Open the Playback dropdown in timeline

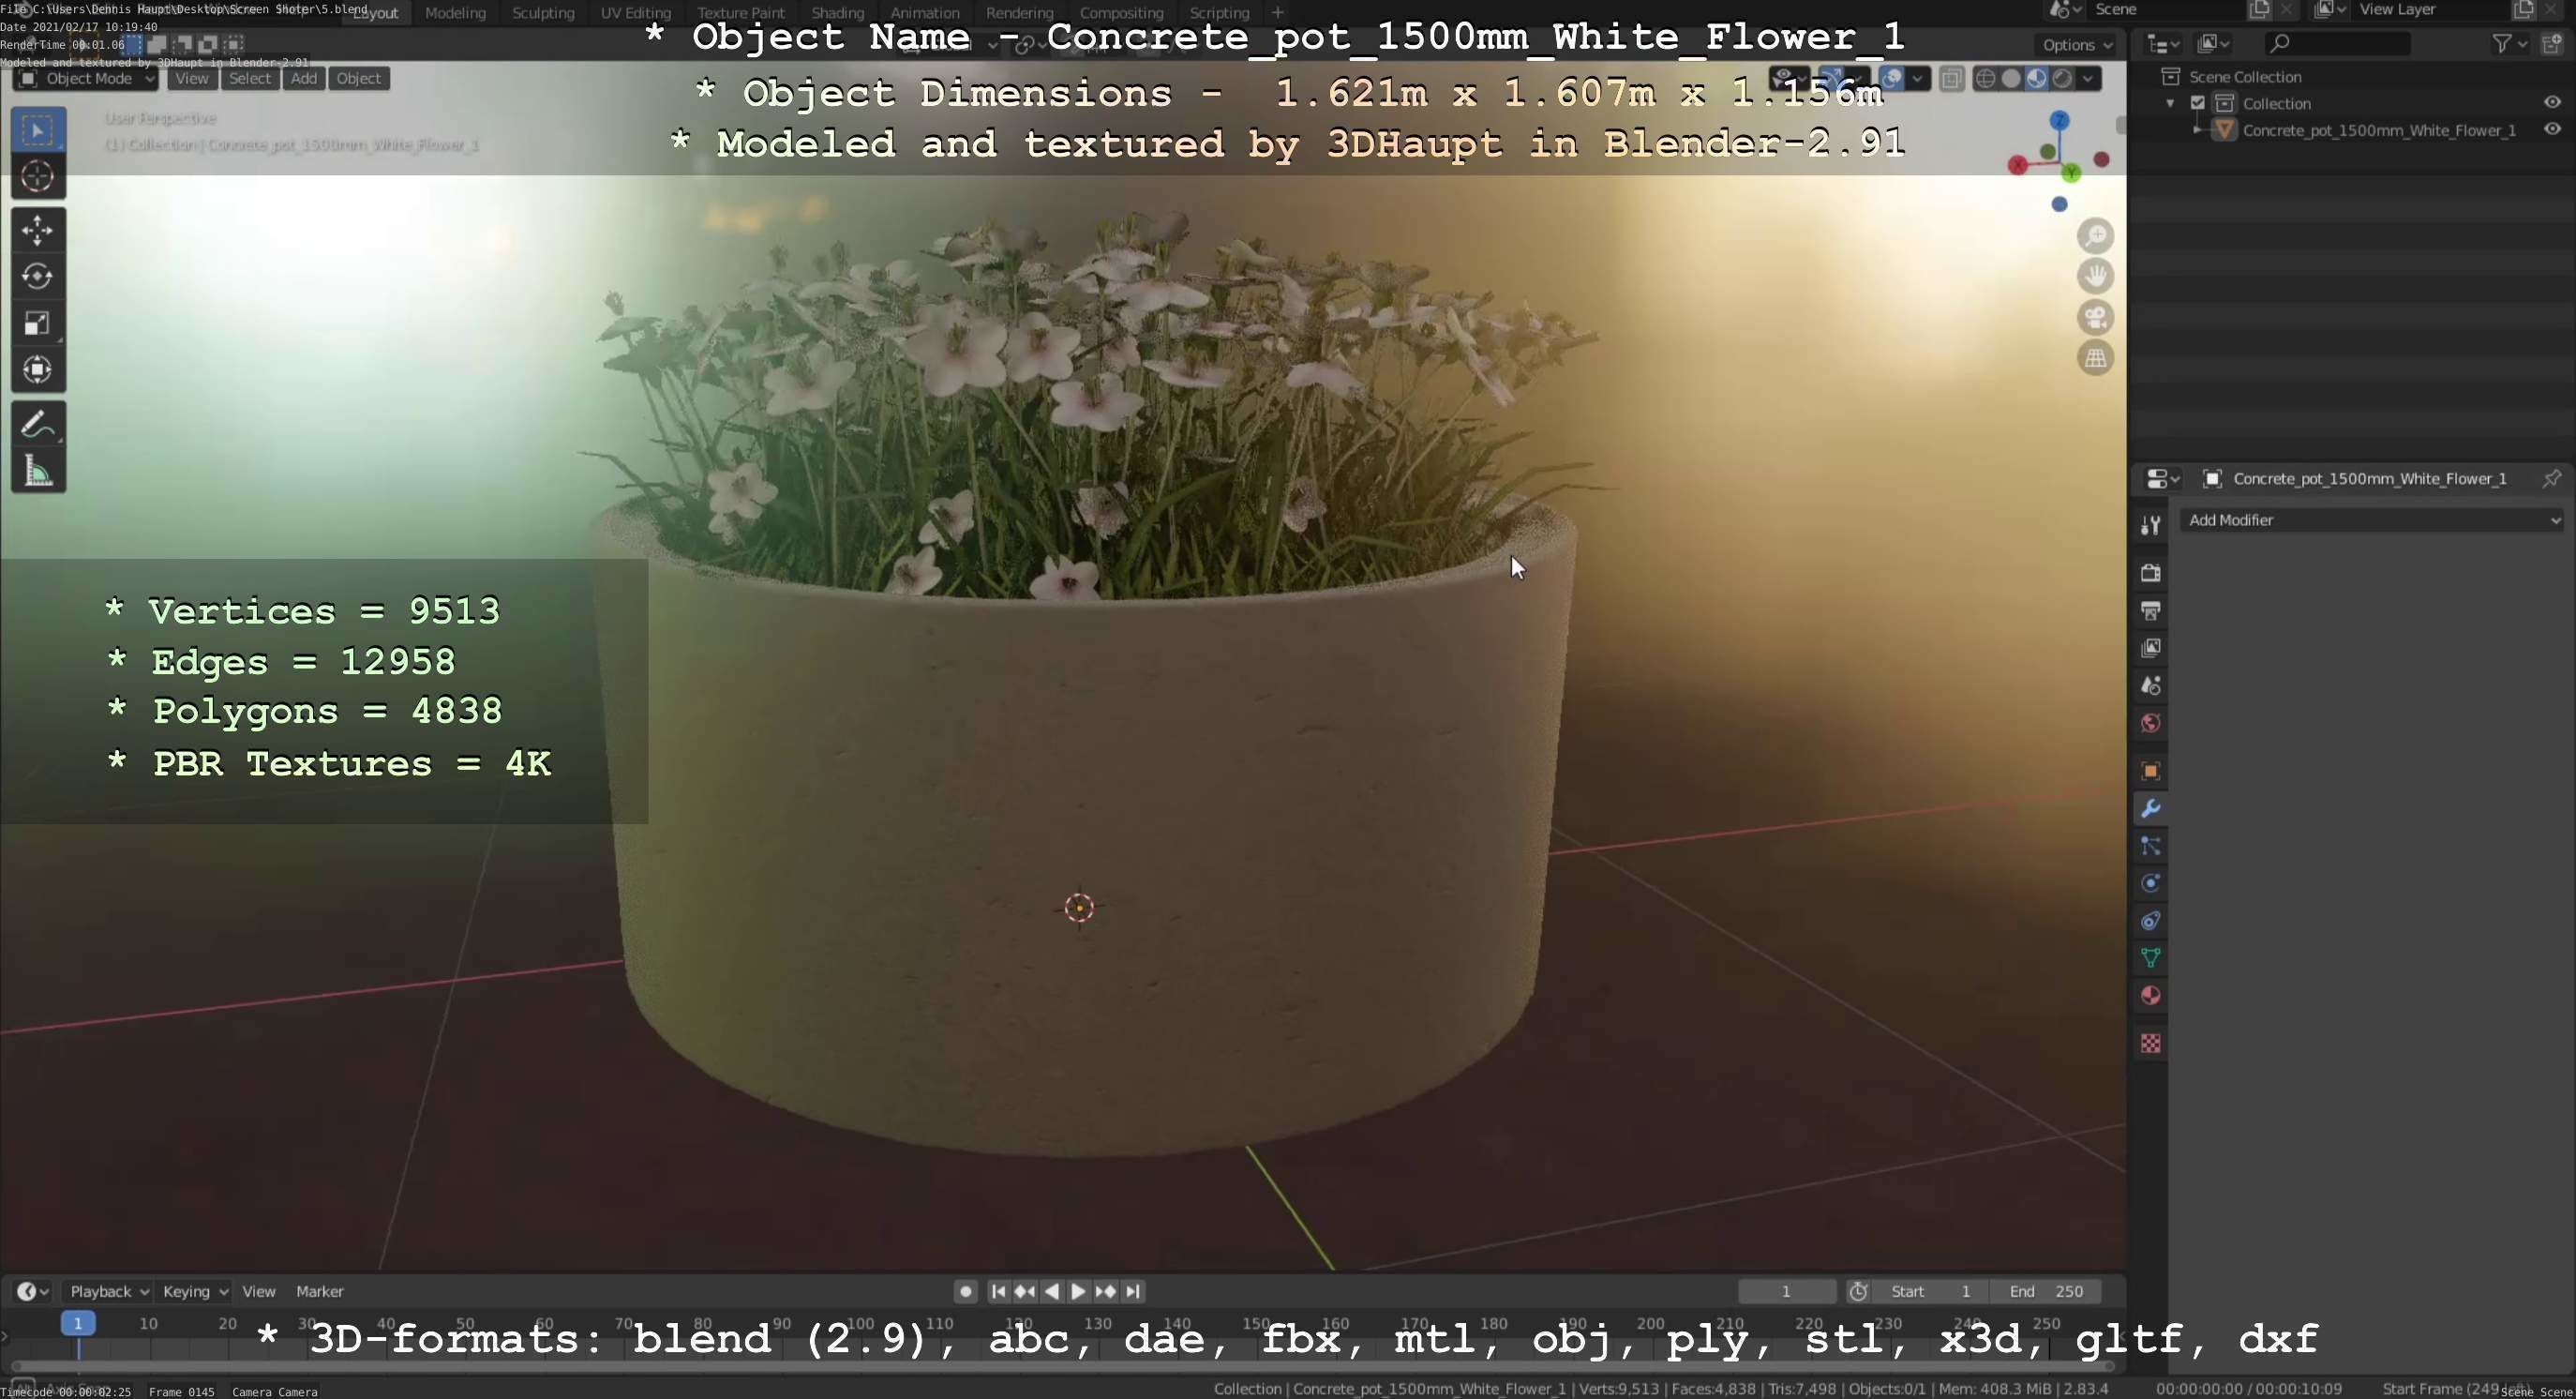point(108,1291)
